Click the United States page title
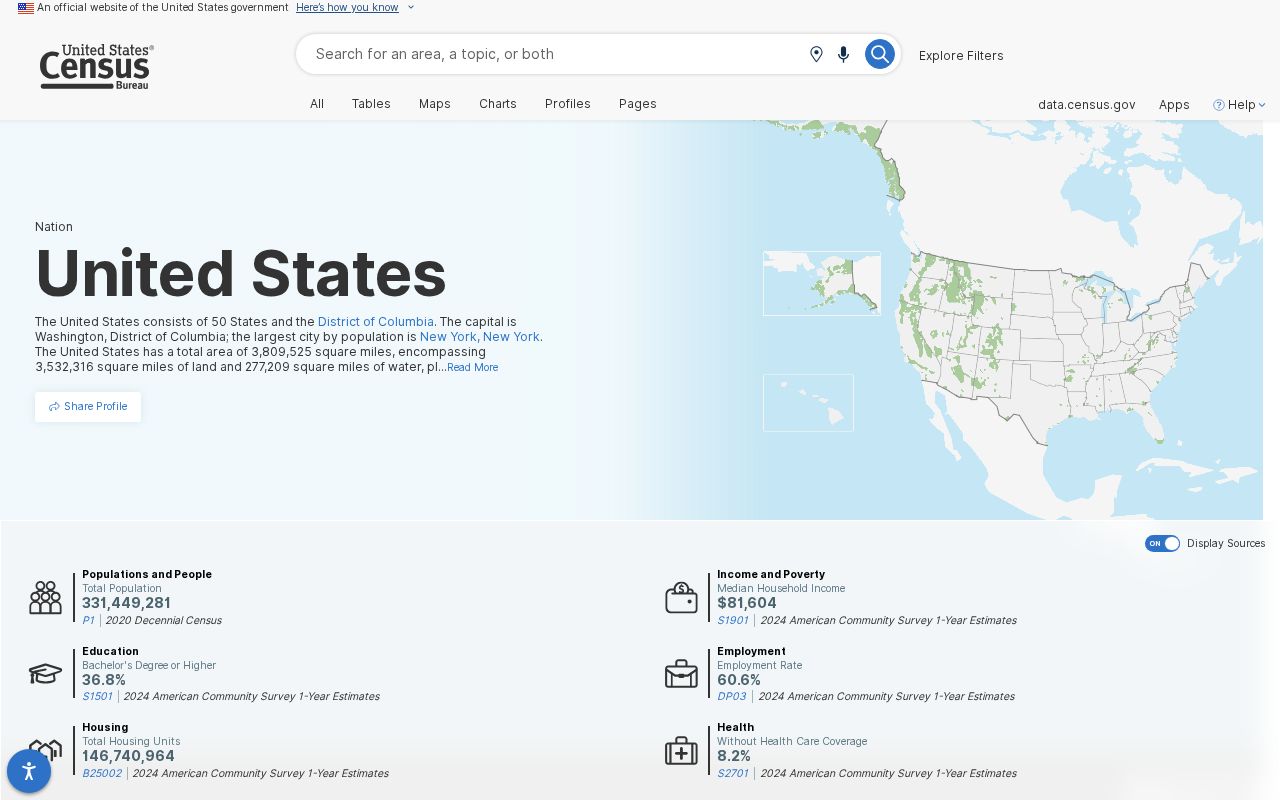 tap(241, 273)
